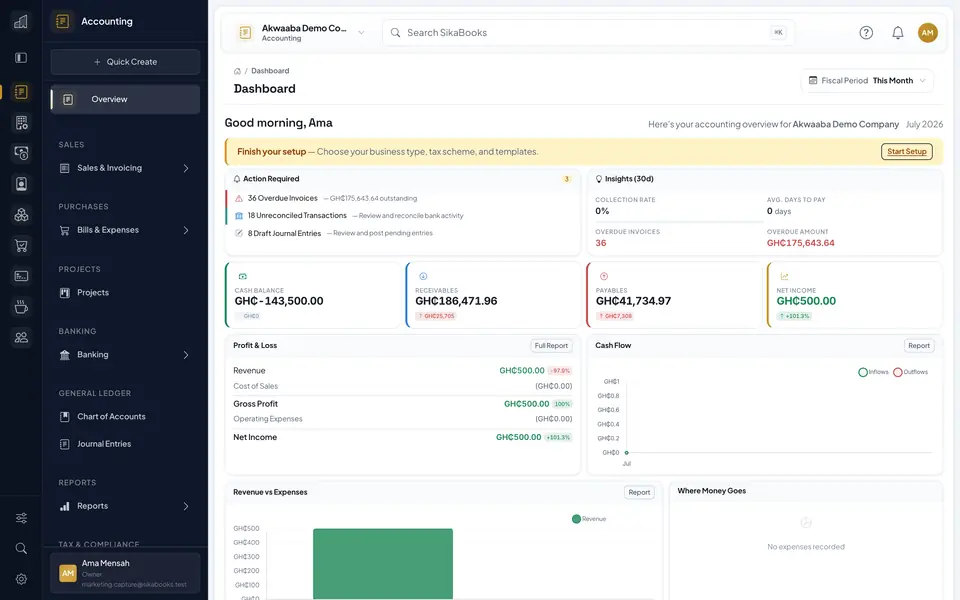
Task: Toggle the Inflows legend in Cash Flow
Action: [873, 372]
